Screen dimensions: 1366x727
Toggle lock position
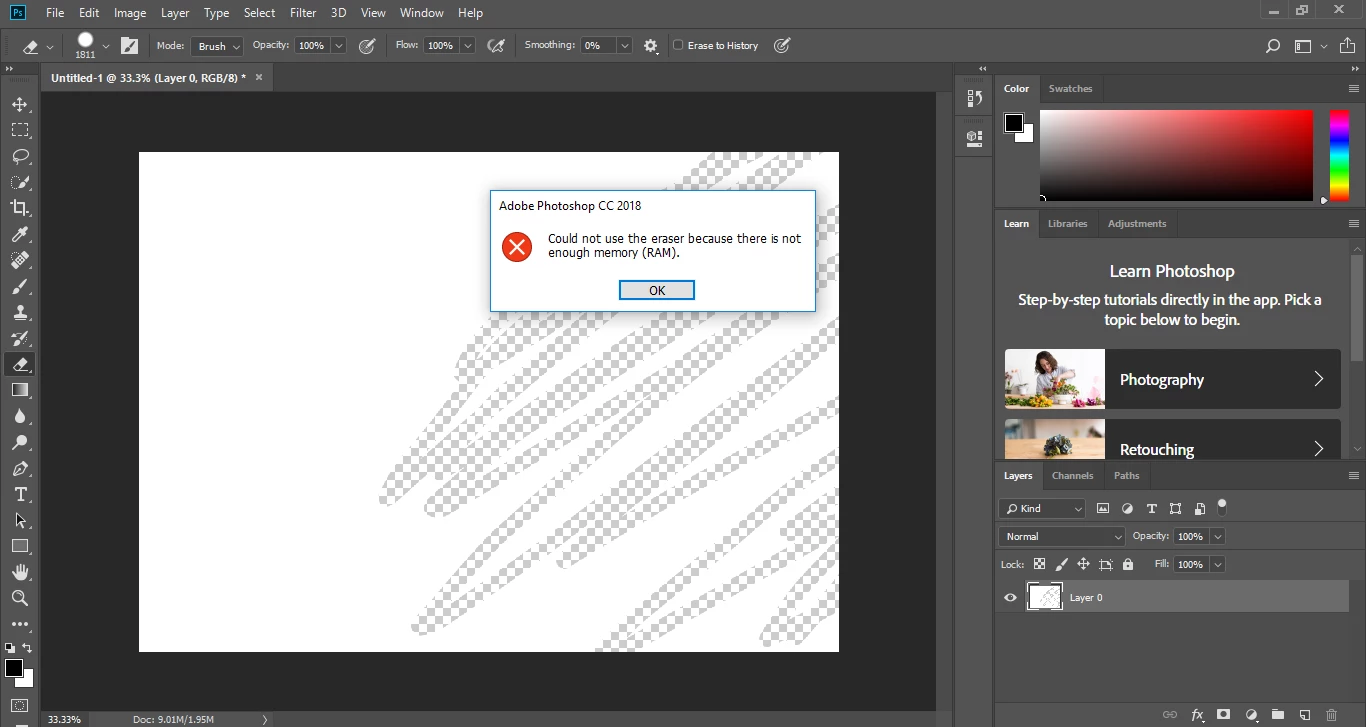(x=1083, y=564)
